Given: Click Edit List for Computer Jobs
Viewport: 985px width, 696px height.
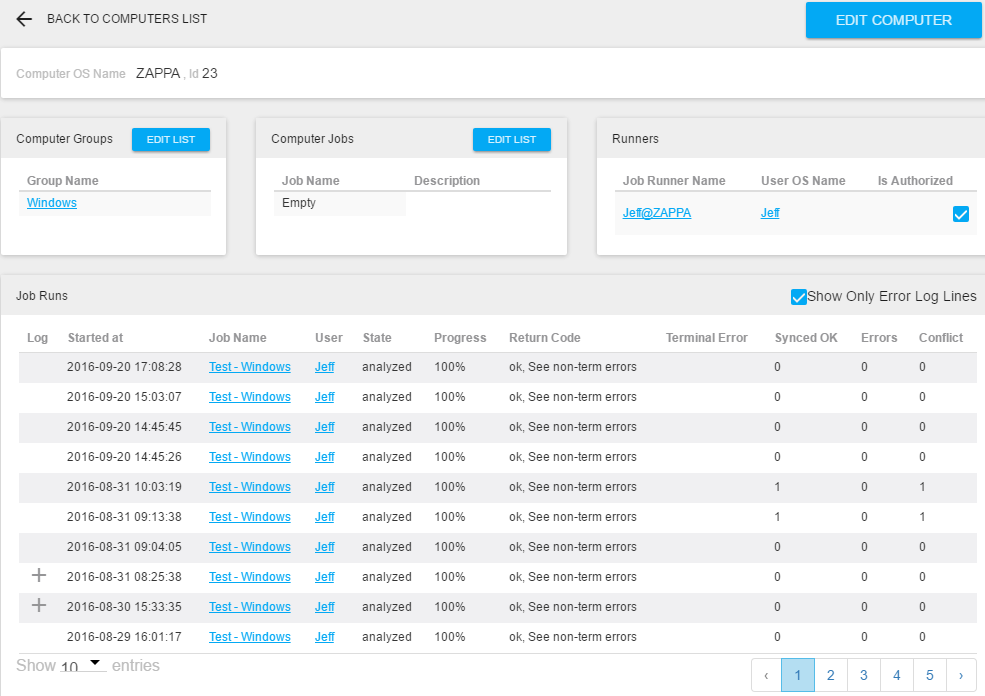Looking at the screenshot, I should tap(512, 139).
